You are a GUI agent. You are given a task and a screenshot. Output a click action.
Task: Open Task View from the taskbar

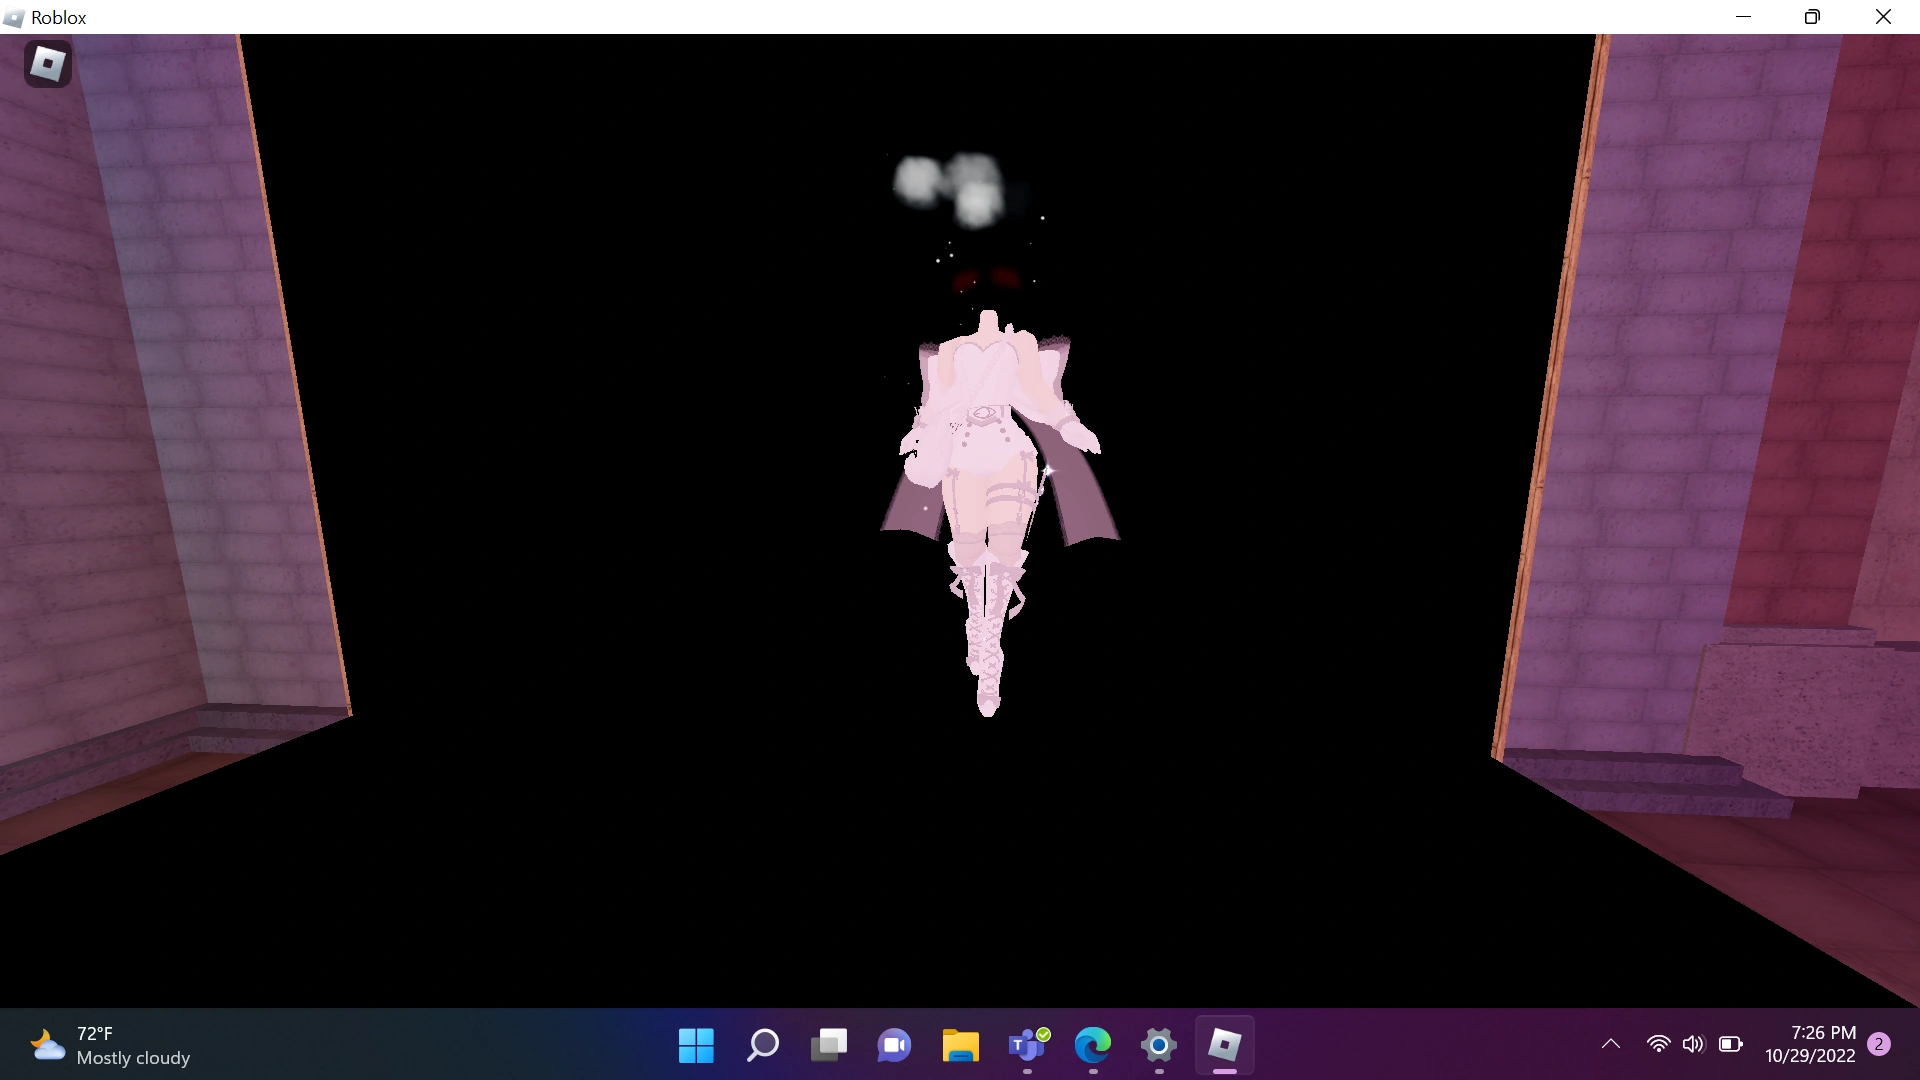[828, 1046]
